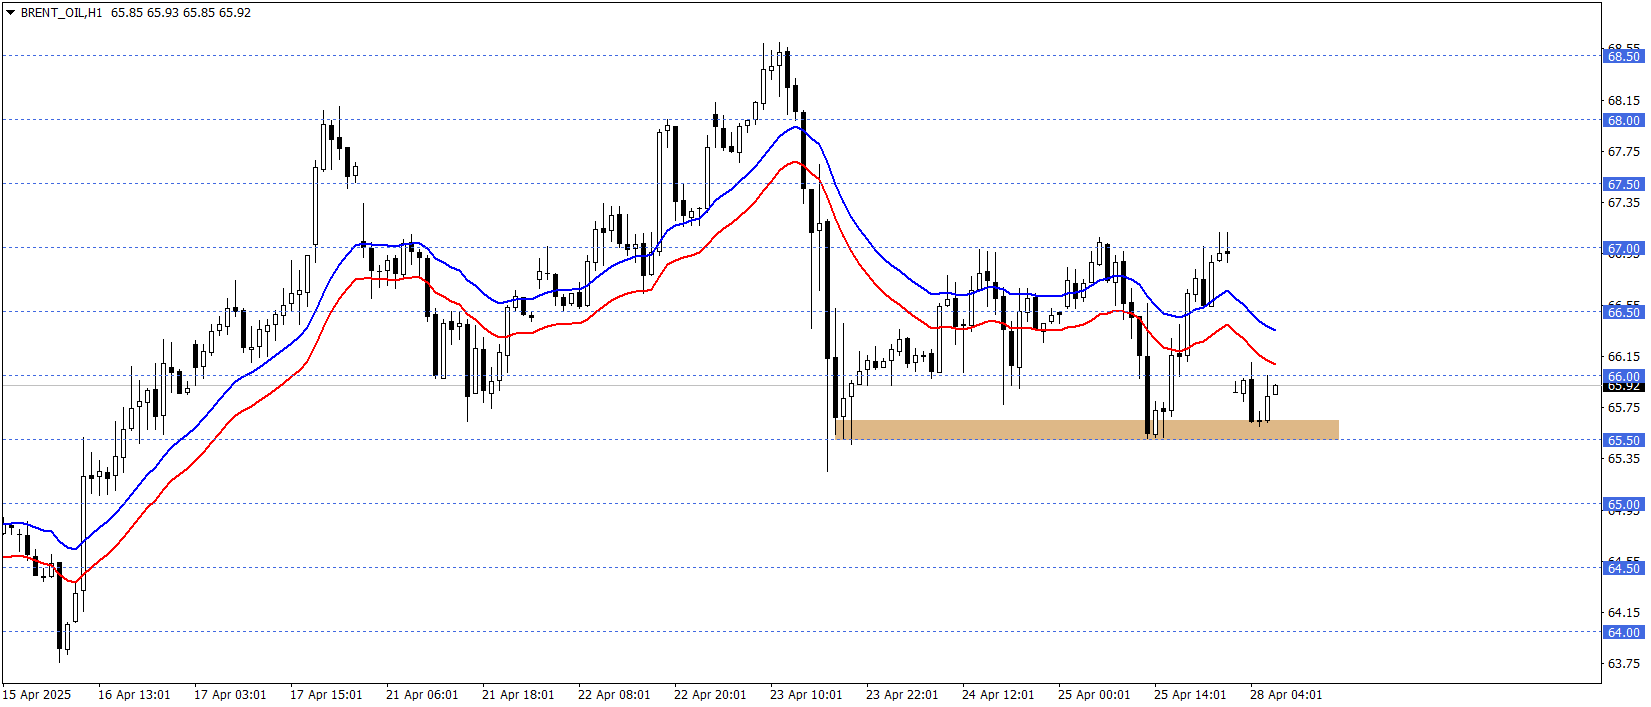Image resolution: width=1651 pixels, height=707 pixels.
Task: Click the 64.15 value on price scale
Action: click(x=1623, y=612)
